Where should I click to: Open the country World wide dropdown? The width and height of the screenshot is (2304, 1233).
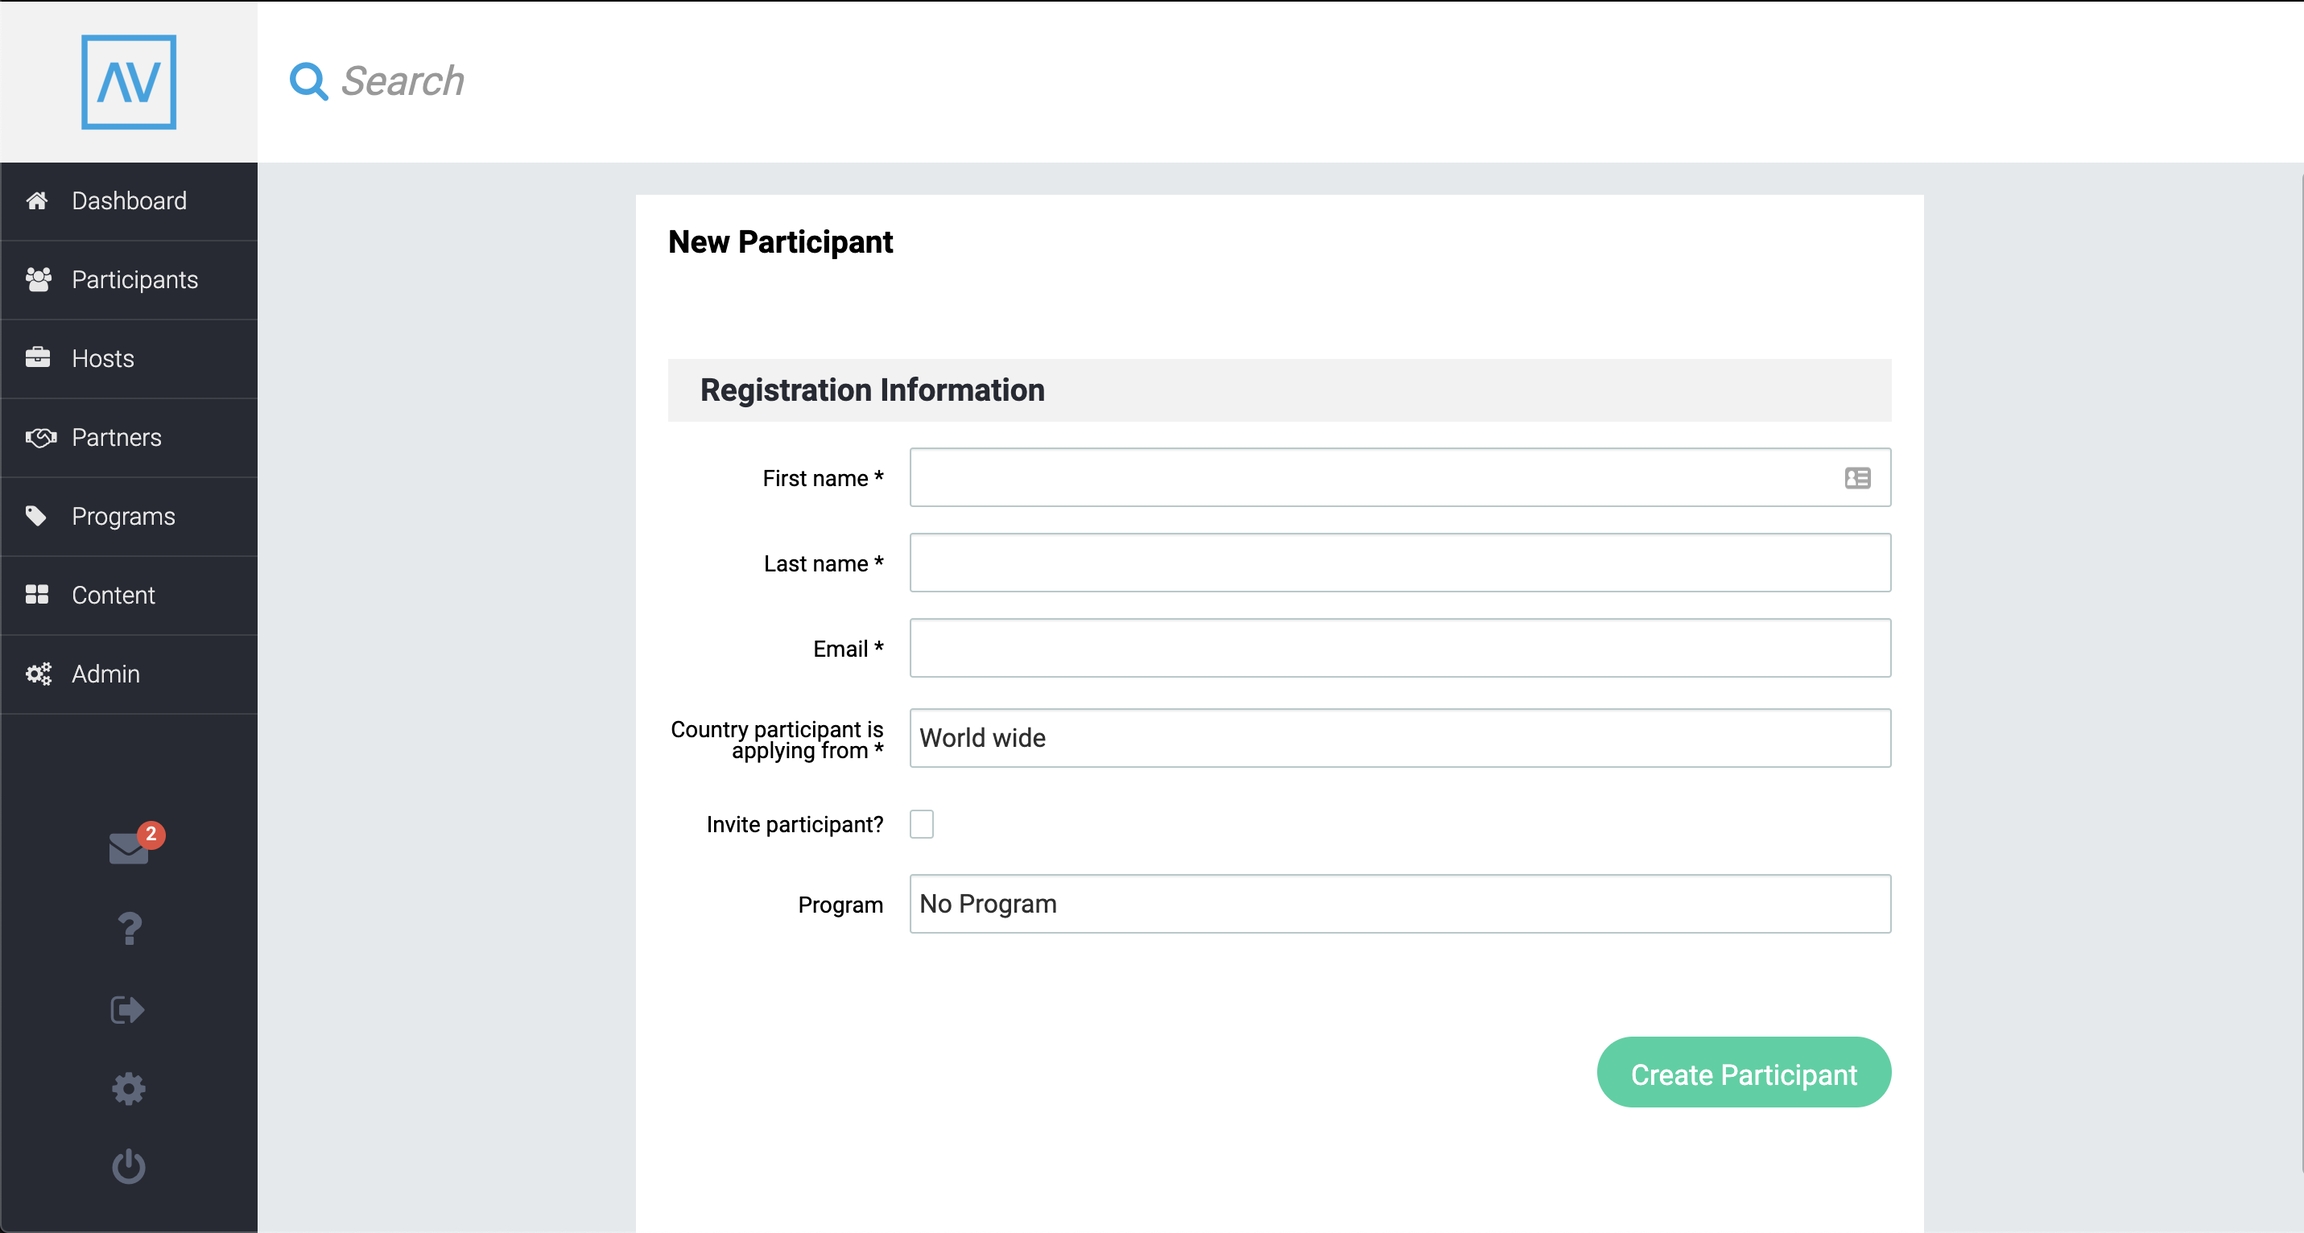point(1399,738)
